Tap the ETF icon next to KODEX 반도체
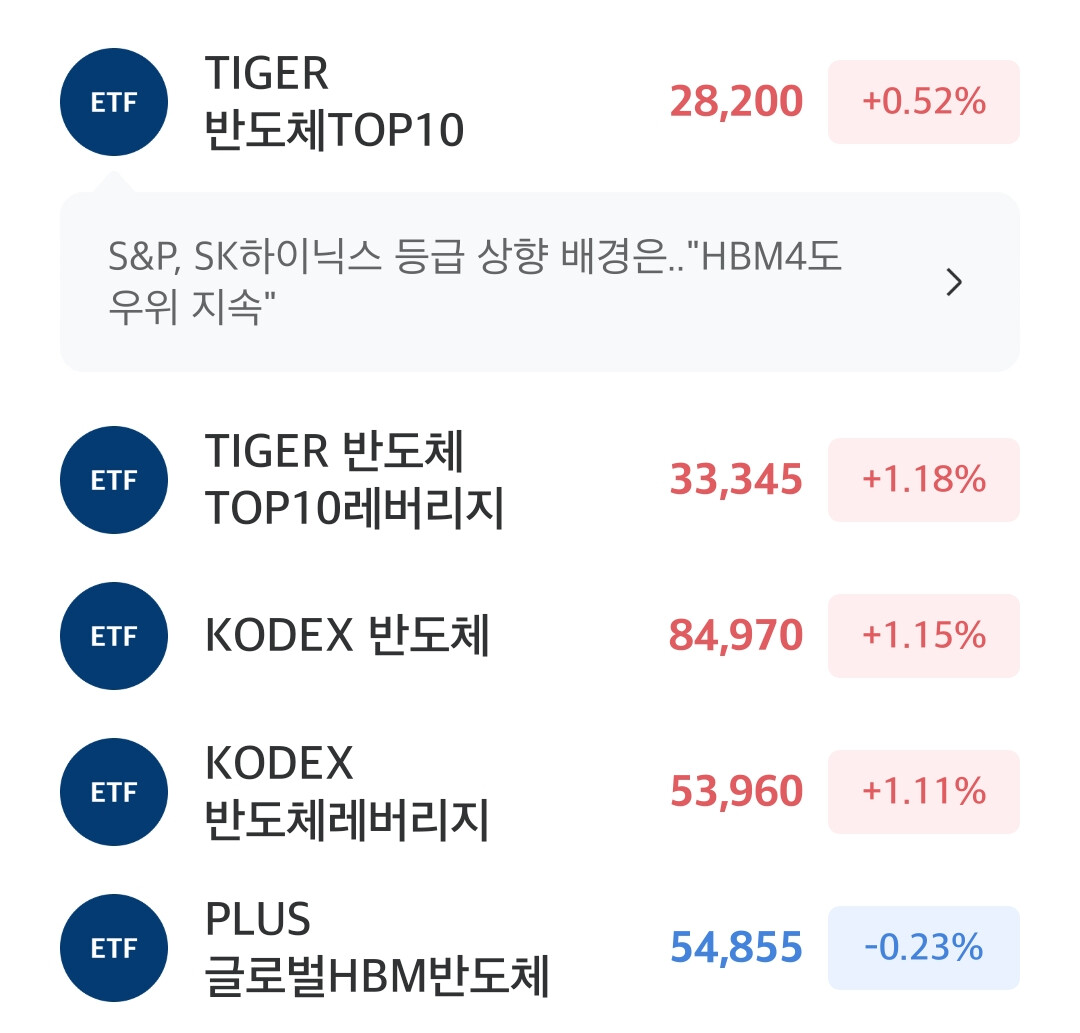The width and height of the screenshot is (1080, 1033). coord(114,636)
